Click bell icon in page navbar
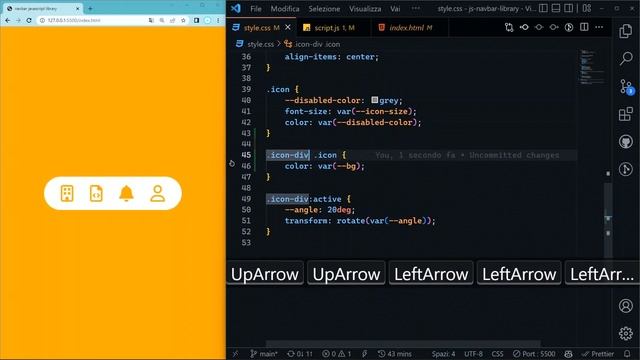 pos(127,193)
